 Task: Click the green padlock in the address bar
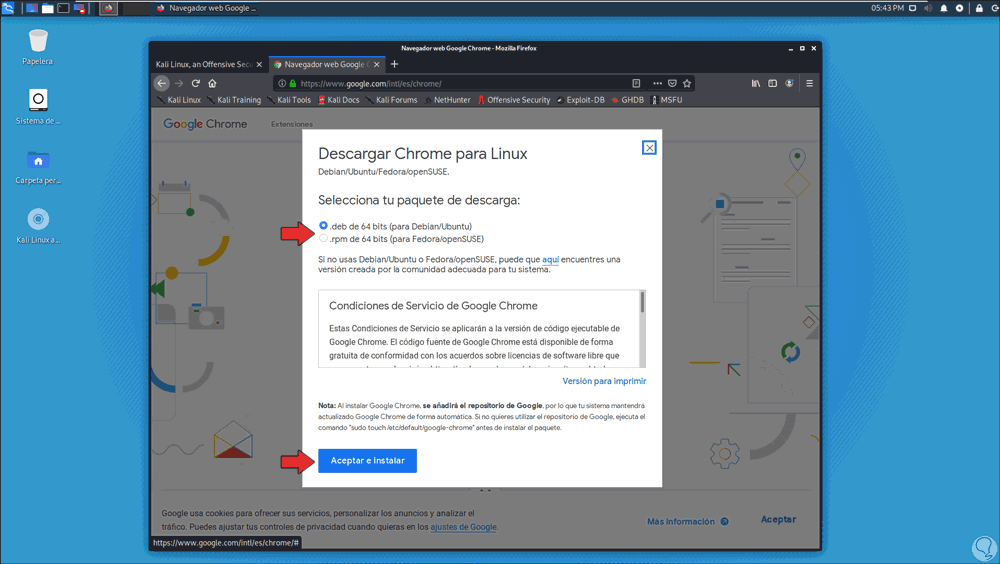coord(293,84)
